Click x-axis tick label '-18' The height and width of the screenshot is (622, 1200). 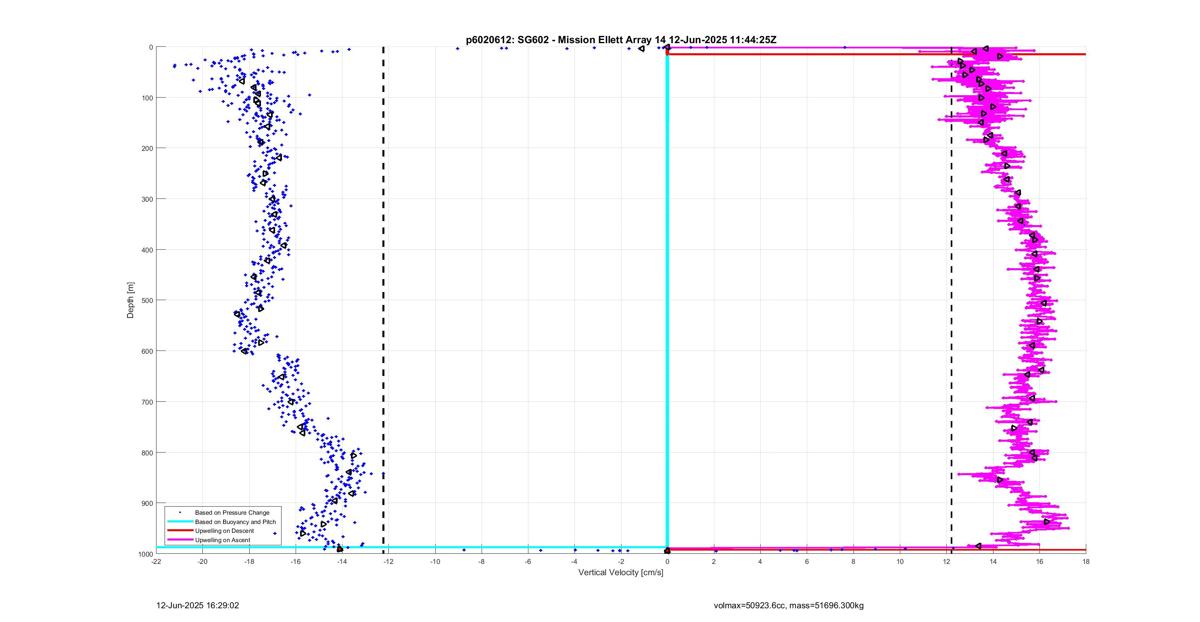coord(249,562)
